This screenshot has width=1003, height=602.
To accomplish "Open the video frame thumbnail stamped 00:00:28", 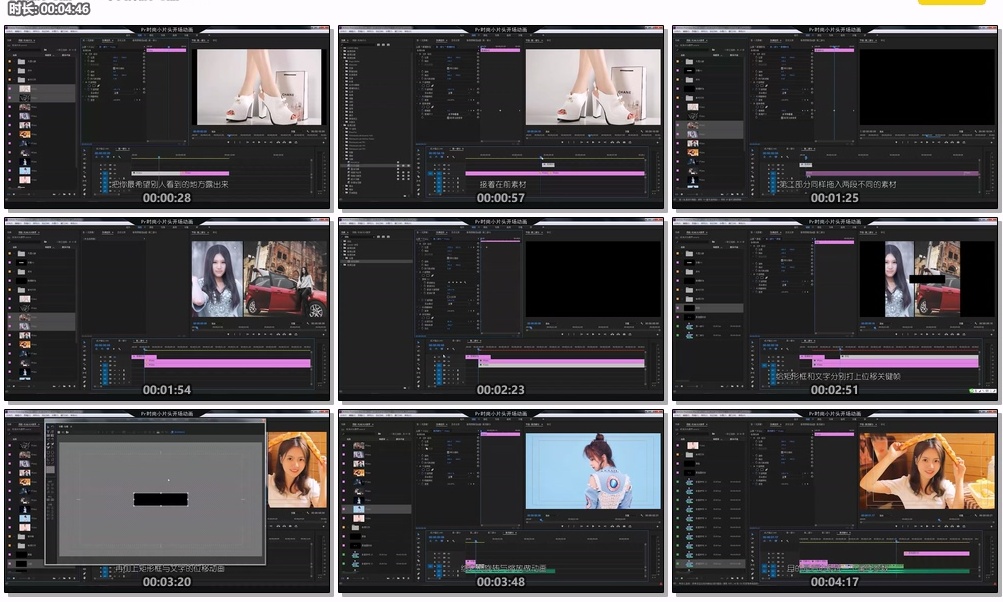I will pos(167,117).
